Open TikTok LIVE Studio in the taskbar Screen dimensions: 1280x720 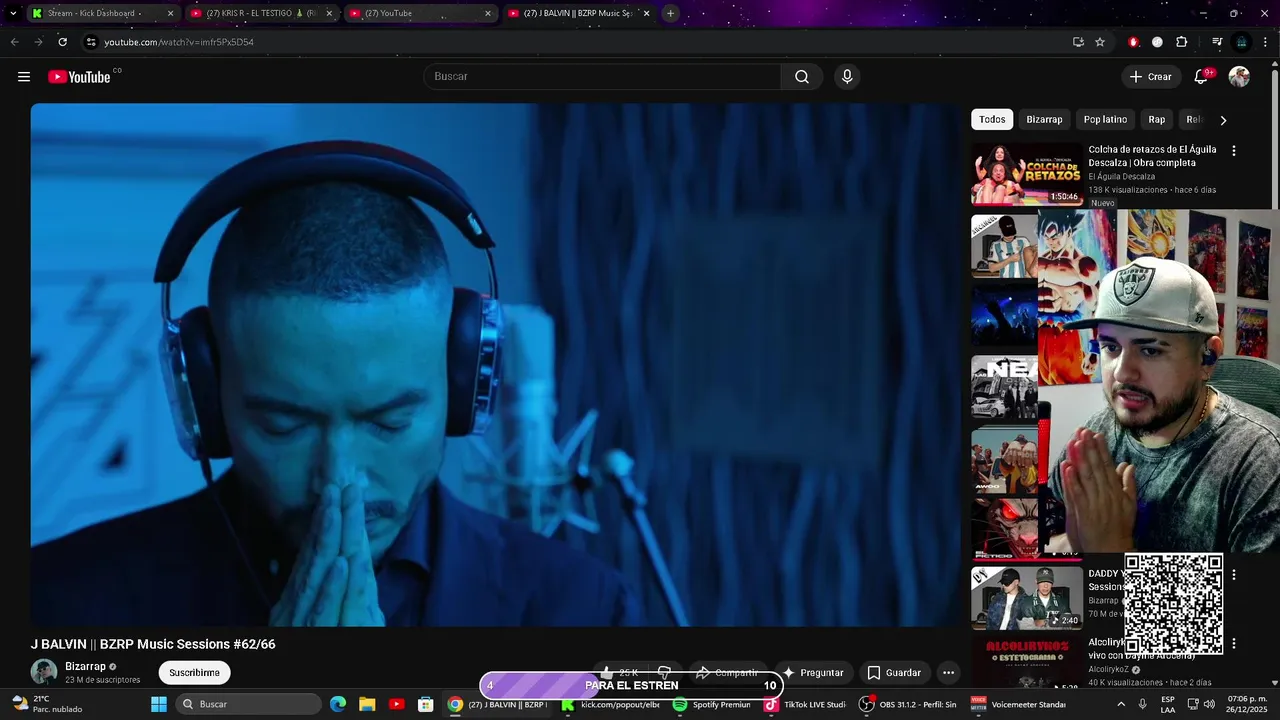coord(806,704)
